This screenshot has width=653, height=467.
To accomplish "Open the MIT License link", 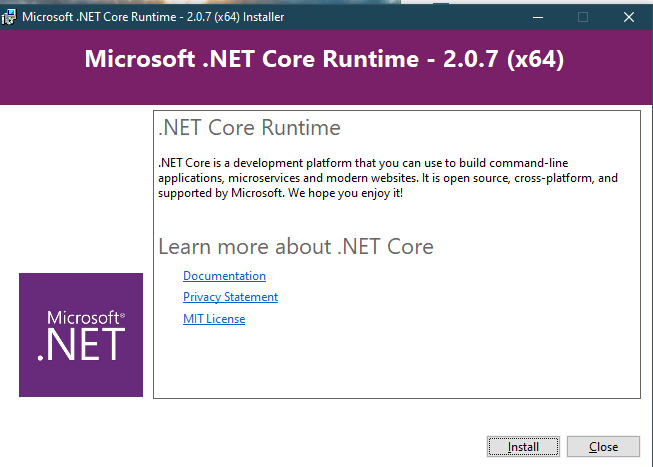I will click(x=214, y=319).
